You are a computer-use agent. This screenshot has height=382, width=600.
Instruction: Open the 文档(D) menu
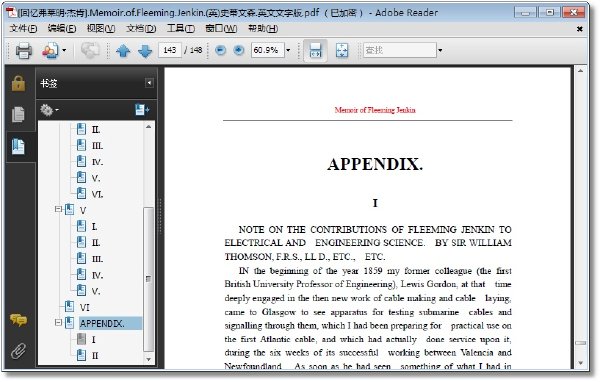[x=141, y=29]
